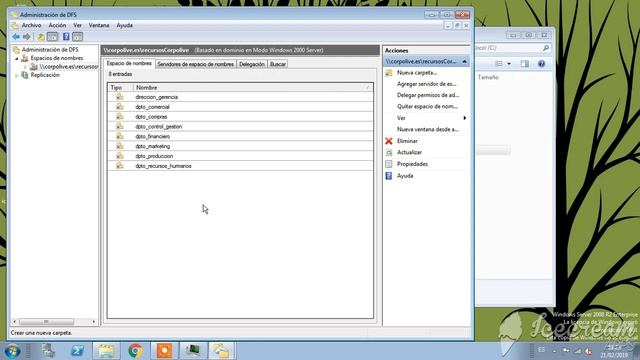640x360 pixels.
Task: Click the up-one-level folder toolbar icon
Action: point(40,37)
